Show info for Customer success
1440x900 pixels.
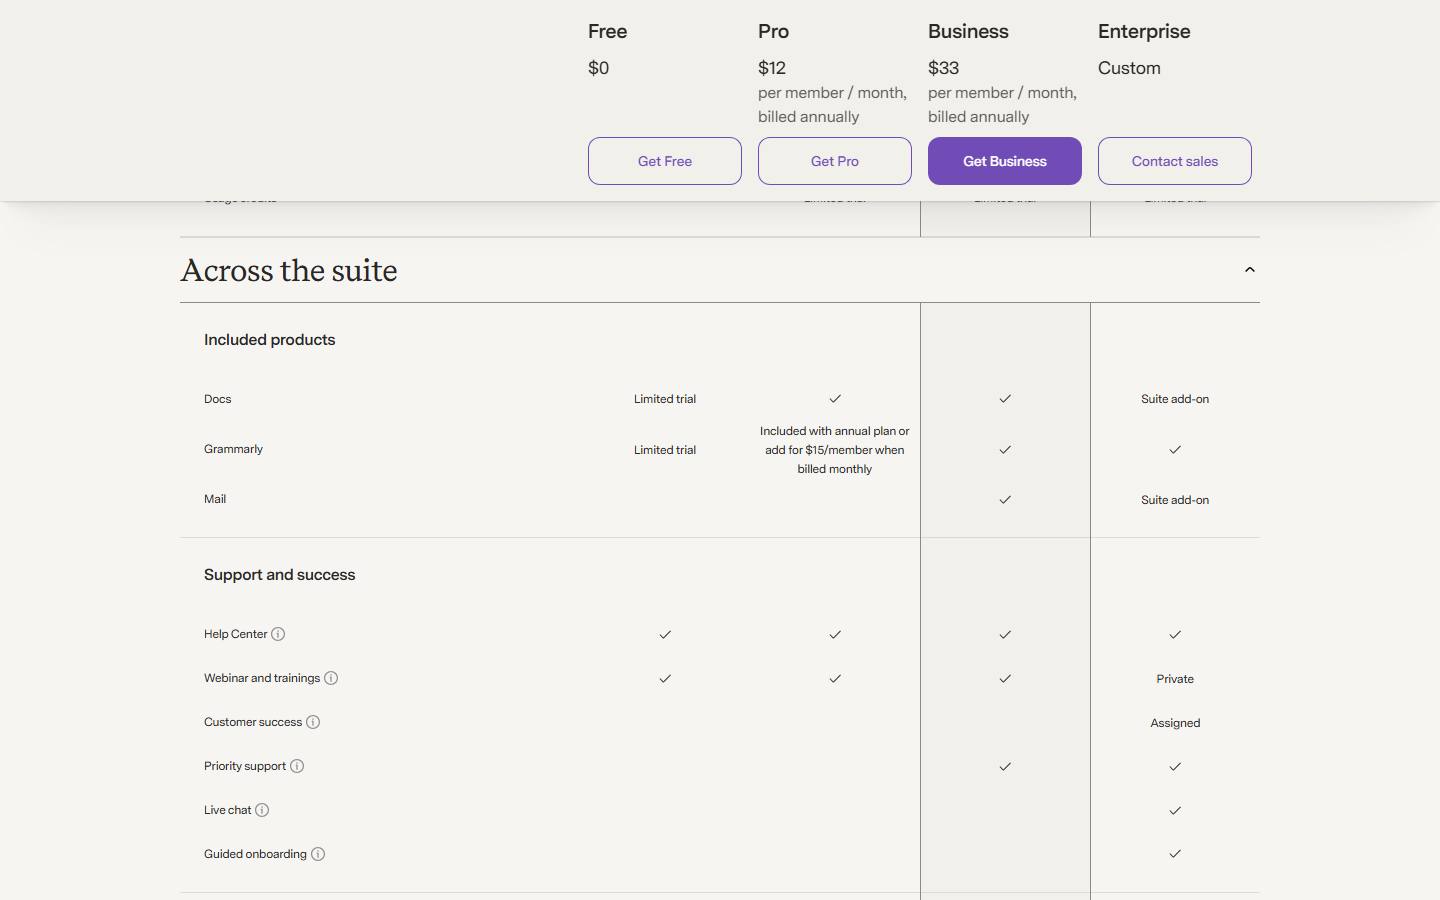click(313, 722)
